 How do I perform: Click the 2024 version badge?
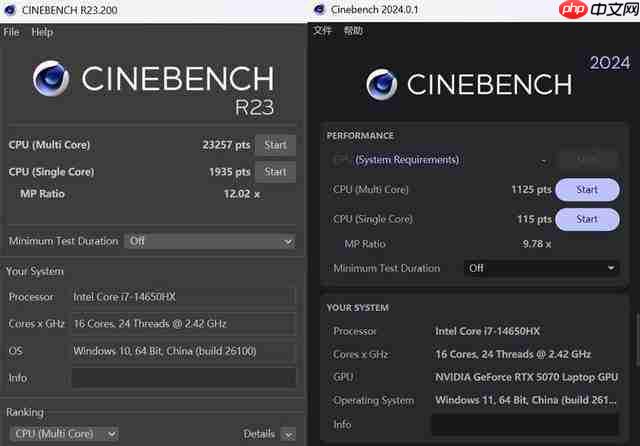tap(609, 63)
